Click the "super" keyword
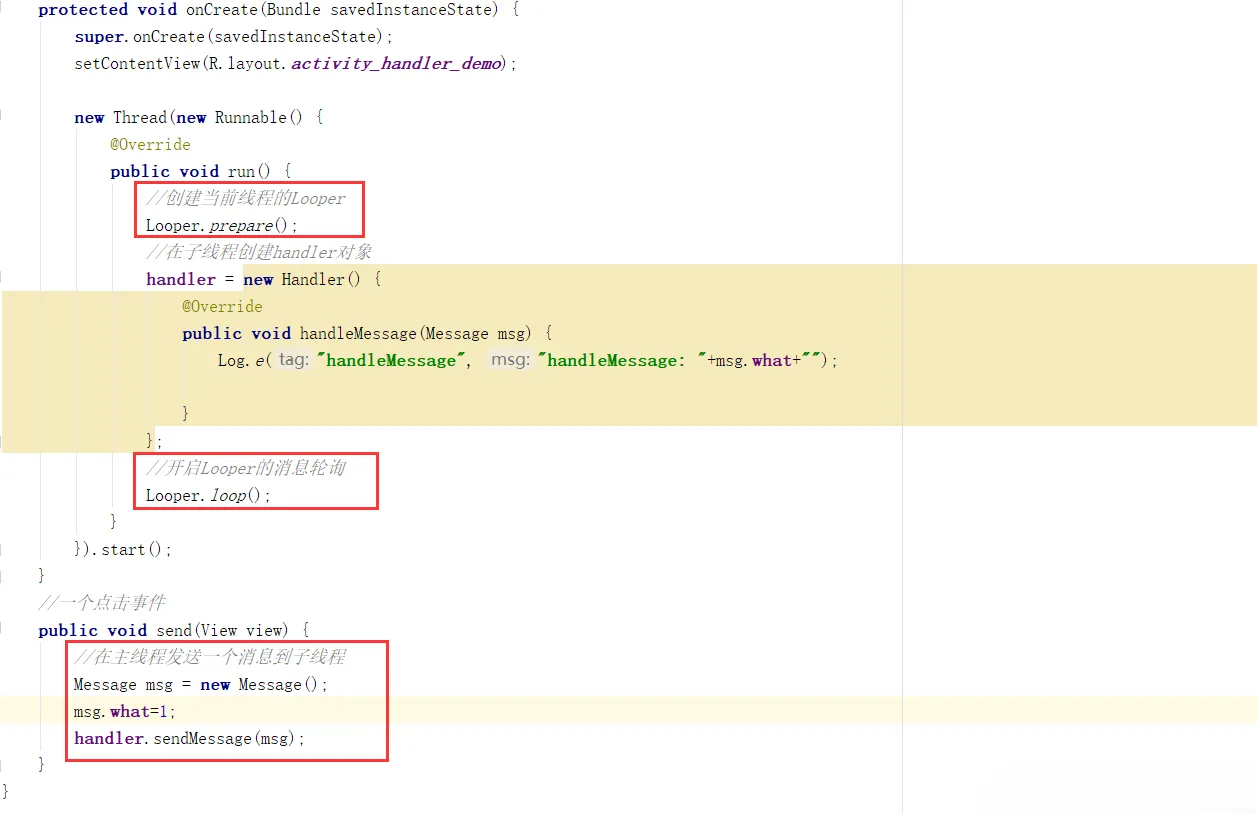The width and height of the screenshot is (1257, 813). (x=100, y=36)
